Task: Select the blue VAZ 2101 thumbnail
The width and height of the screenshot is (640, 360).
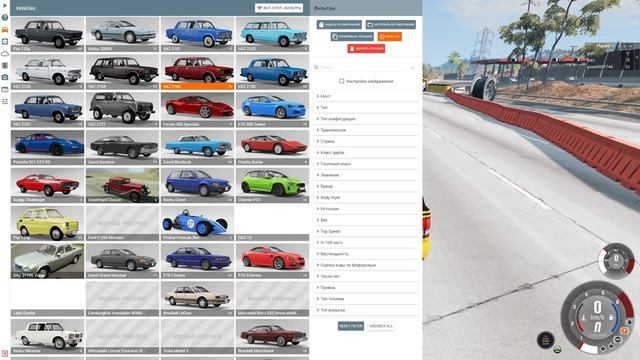Action: pyautogui.click(x=198, y=34)
